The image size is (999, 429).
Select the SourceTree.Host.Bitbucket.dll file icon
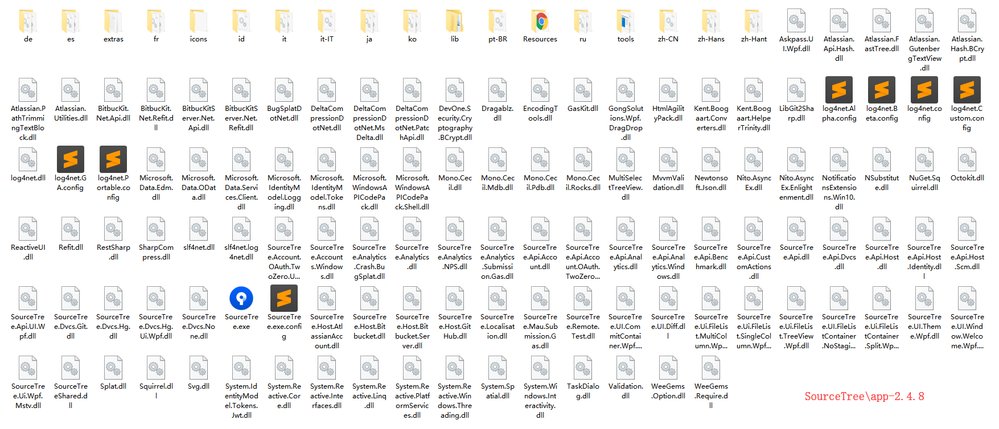pos(370,298)
